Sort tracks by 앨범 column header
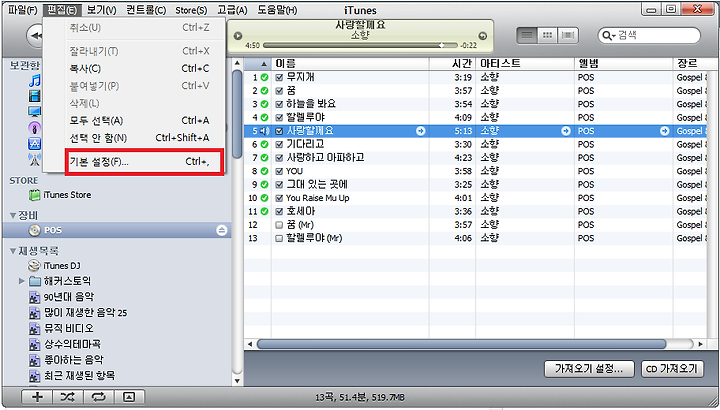The height and width of the screenshot is (410, 720). (x=624, y=64)
